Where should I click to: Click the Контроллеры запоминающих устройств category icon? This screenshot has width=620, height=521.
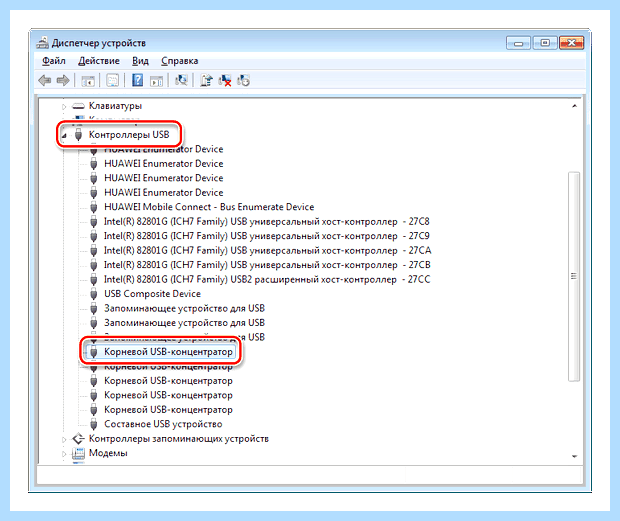[x=78, y=439]
